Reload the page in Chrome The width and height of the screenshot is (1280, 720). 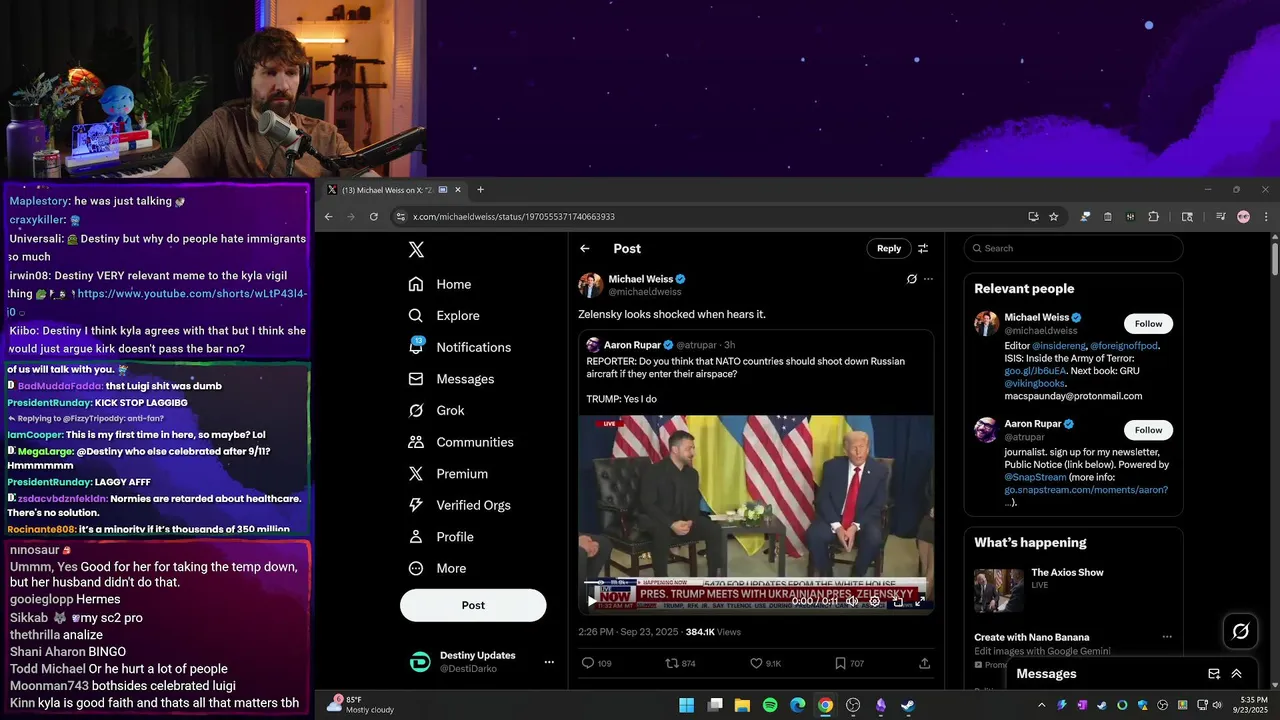(x=374, y=216)
